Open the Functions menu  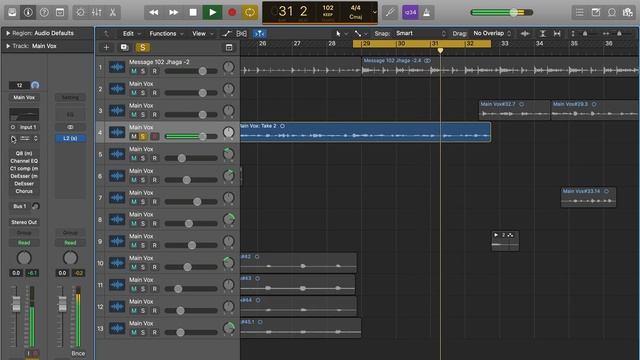click(x=166, y=33)
